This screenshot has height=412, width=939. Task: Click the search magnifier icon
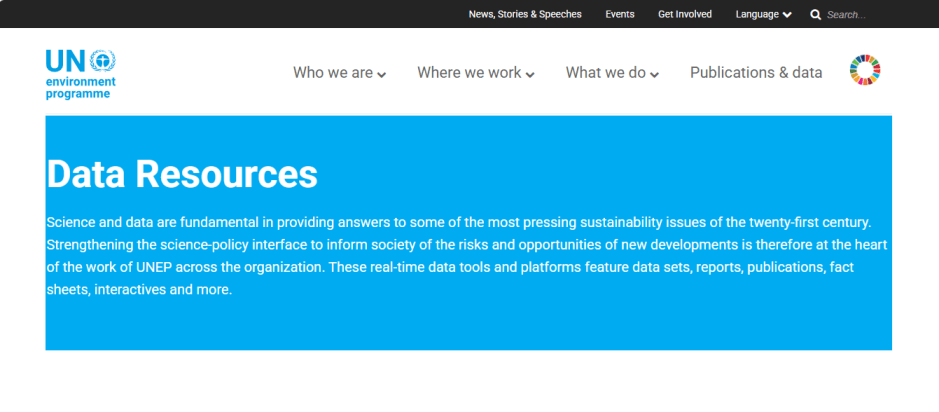[815, 15]
